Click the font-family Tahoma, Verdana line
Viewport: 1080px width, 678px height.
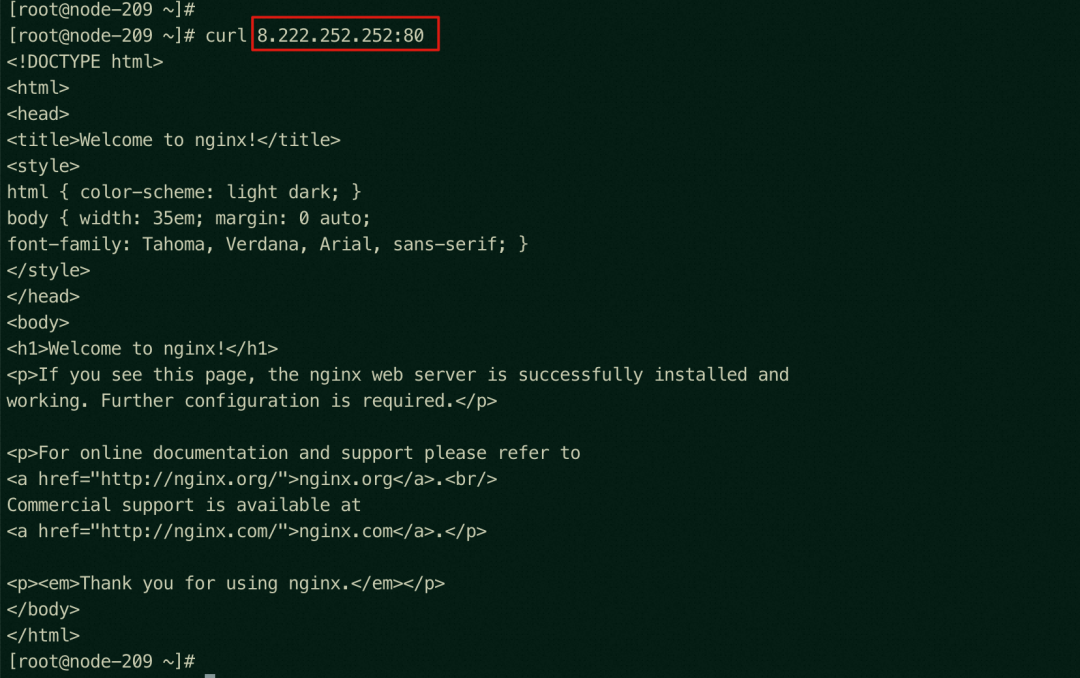click(267, 245)
